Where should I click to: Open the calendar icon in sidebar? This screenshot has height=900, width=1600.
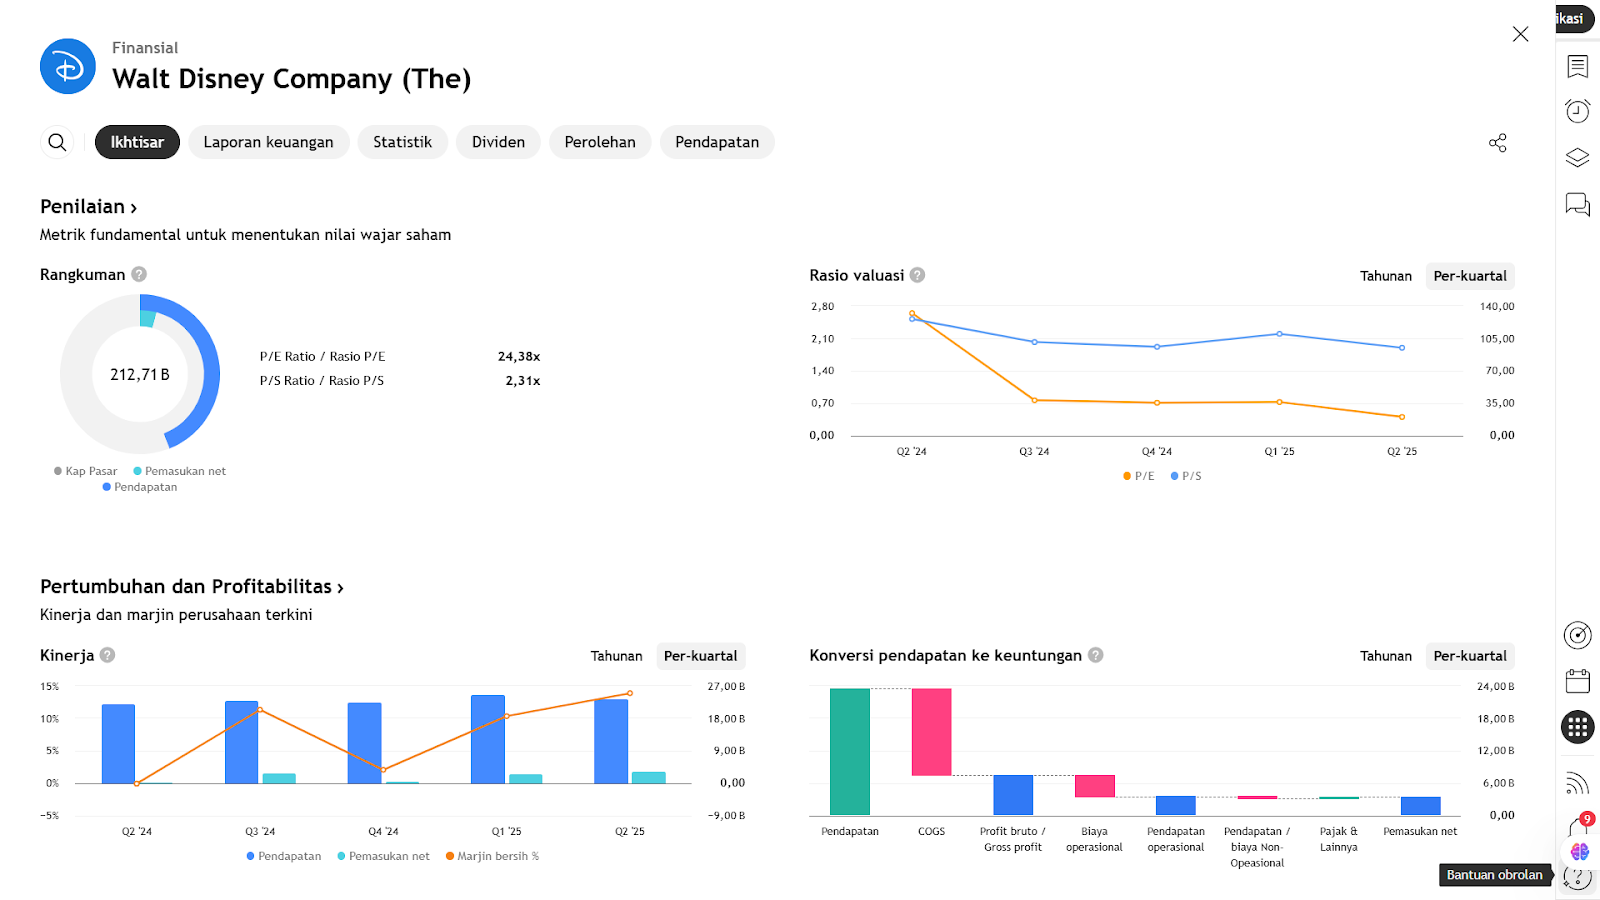[1577, 682]
